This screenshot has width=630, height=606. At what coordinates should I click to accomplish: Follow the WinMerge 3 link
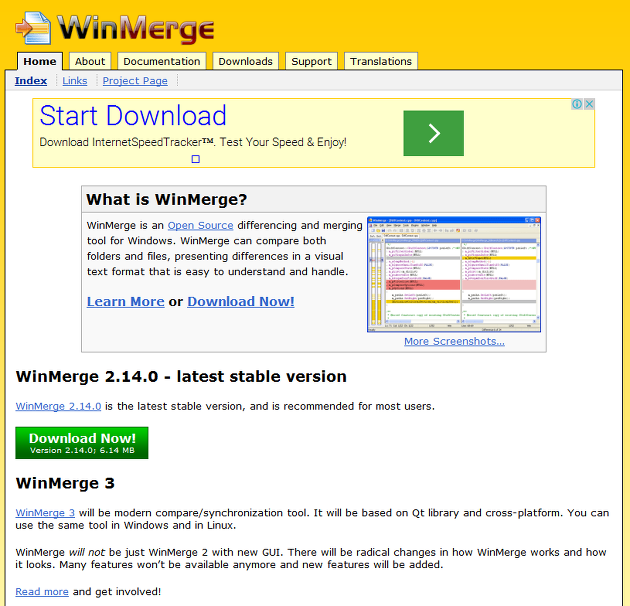45,513
